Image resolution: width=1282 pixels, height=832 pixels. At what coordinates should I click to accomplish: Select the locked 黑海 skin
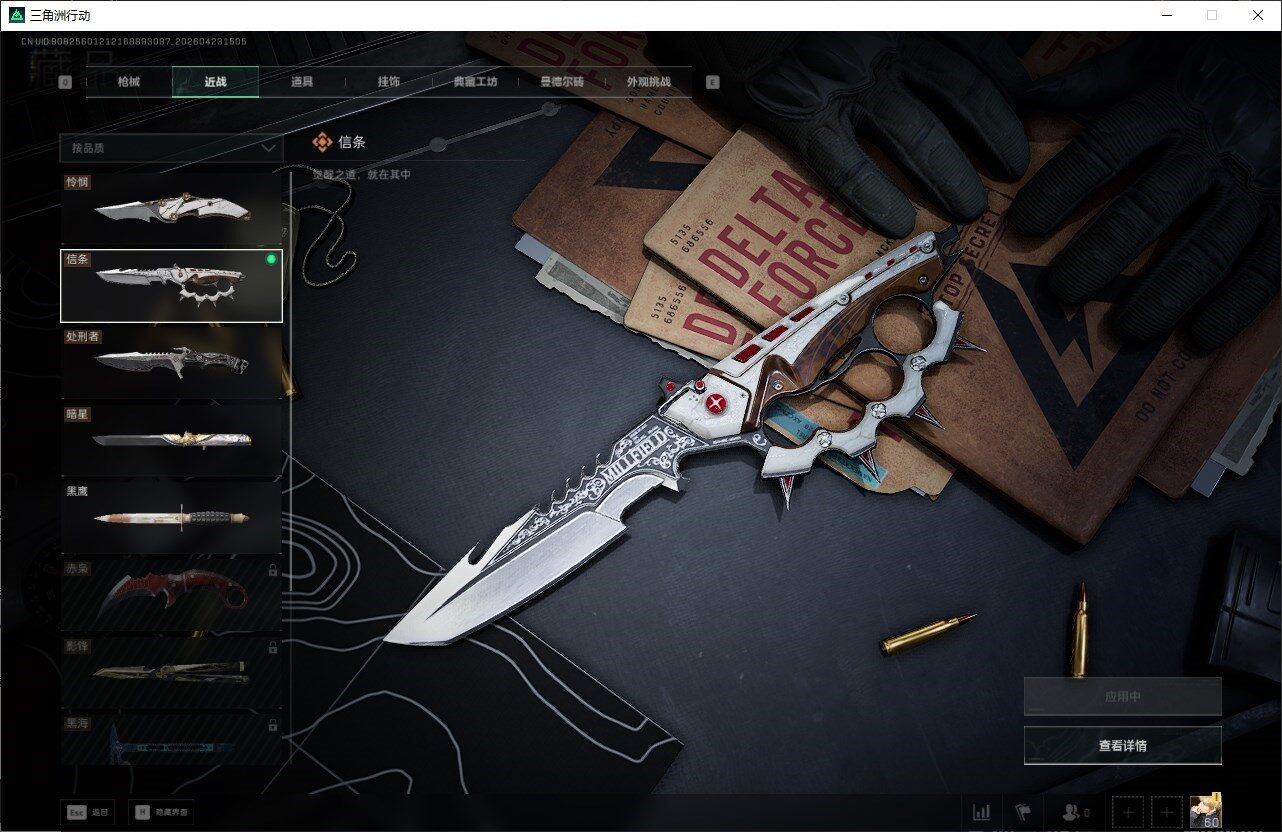(171, 740)
